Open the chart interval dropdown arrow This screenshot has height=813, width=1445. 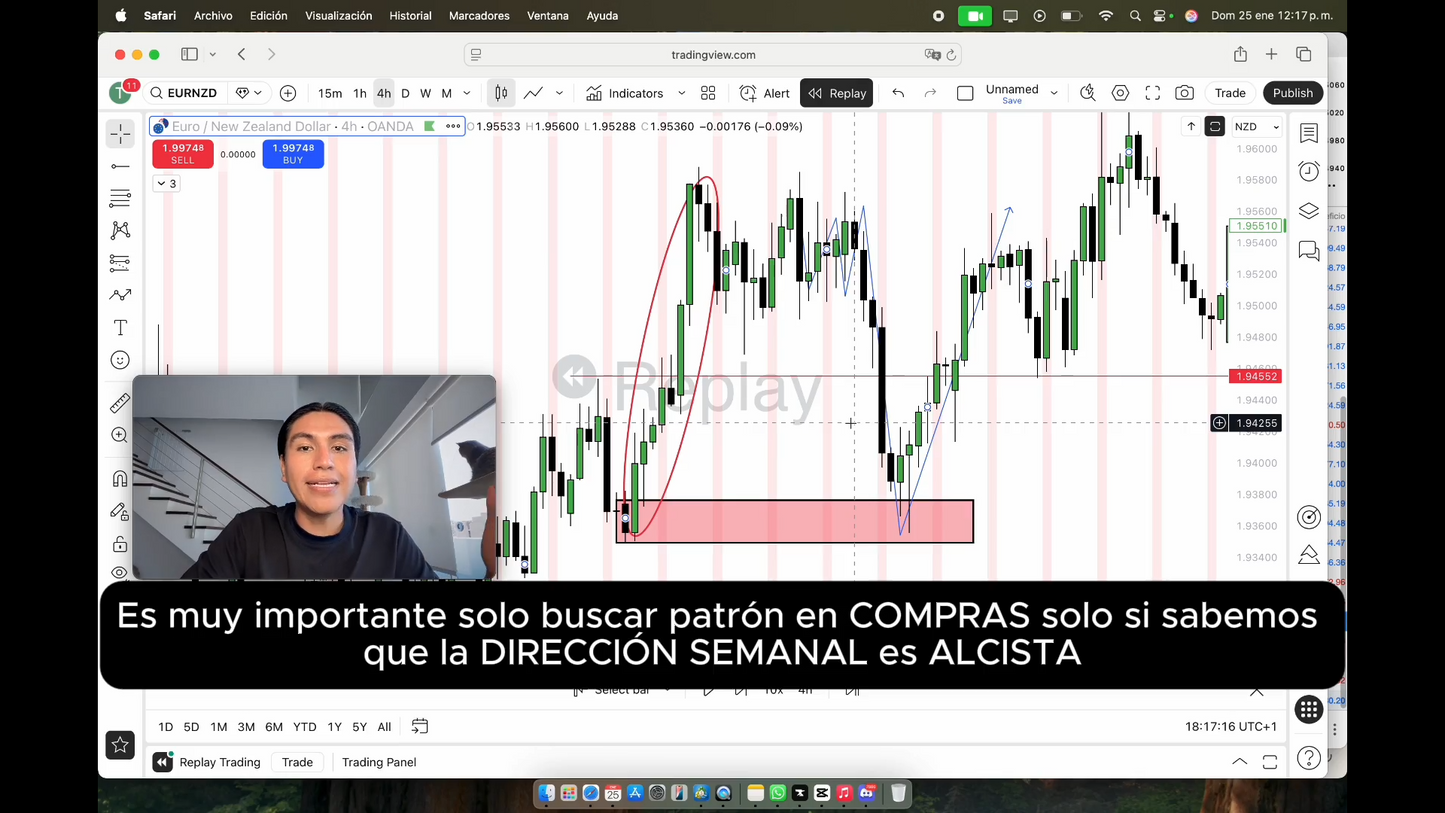[466, 93]
